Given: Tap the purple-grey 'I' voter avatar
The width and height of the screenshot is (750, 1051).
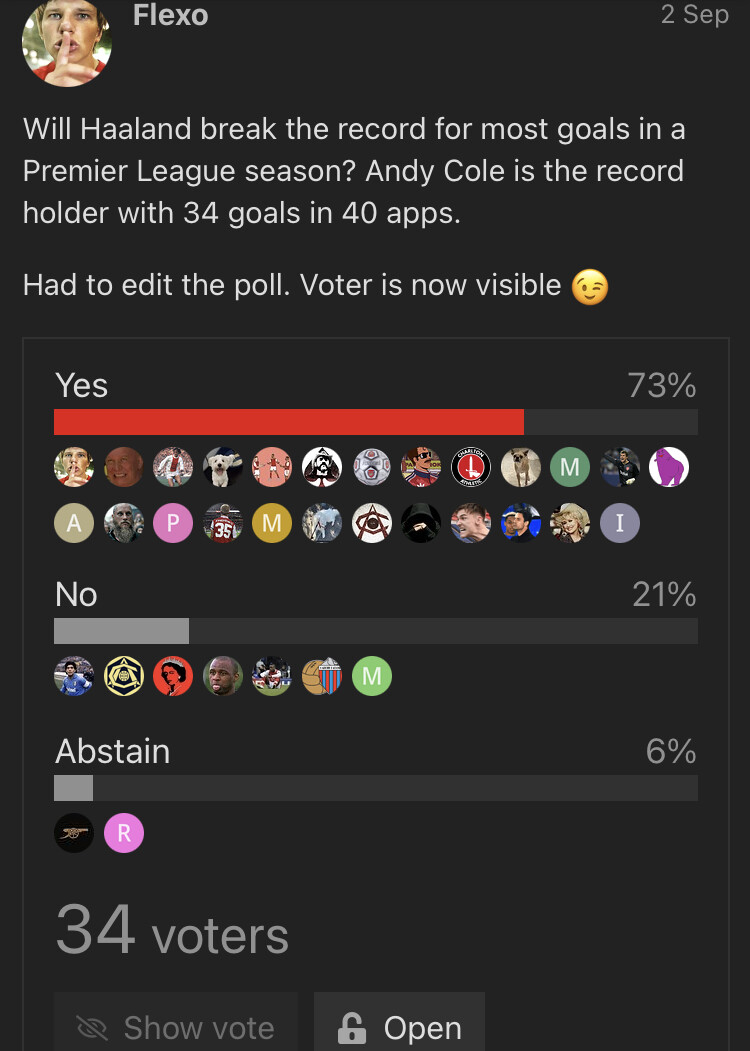Looking at the screenshot, I should pyautogui.click(x=620, y=522).
